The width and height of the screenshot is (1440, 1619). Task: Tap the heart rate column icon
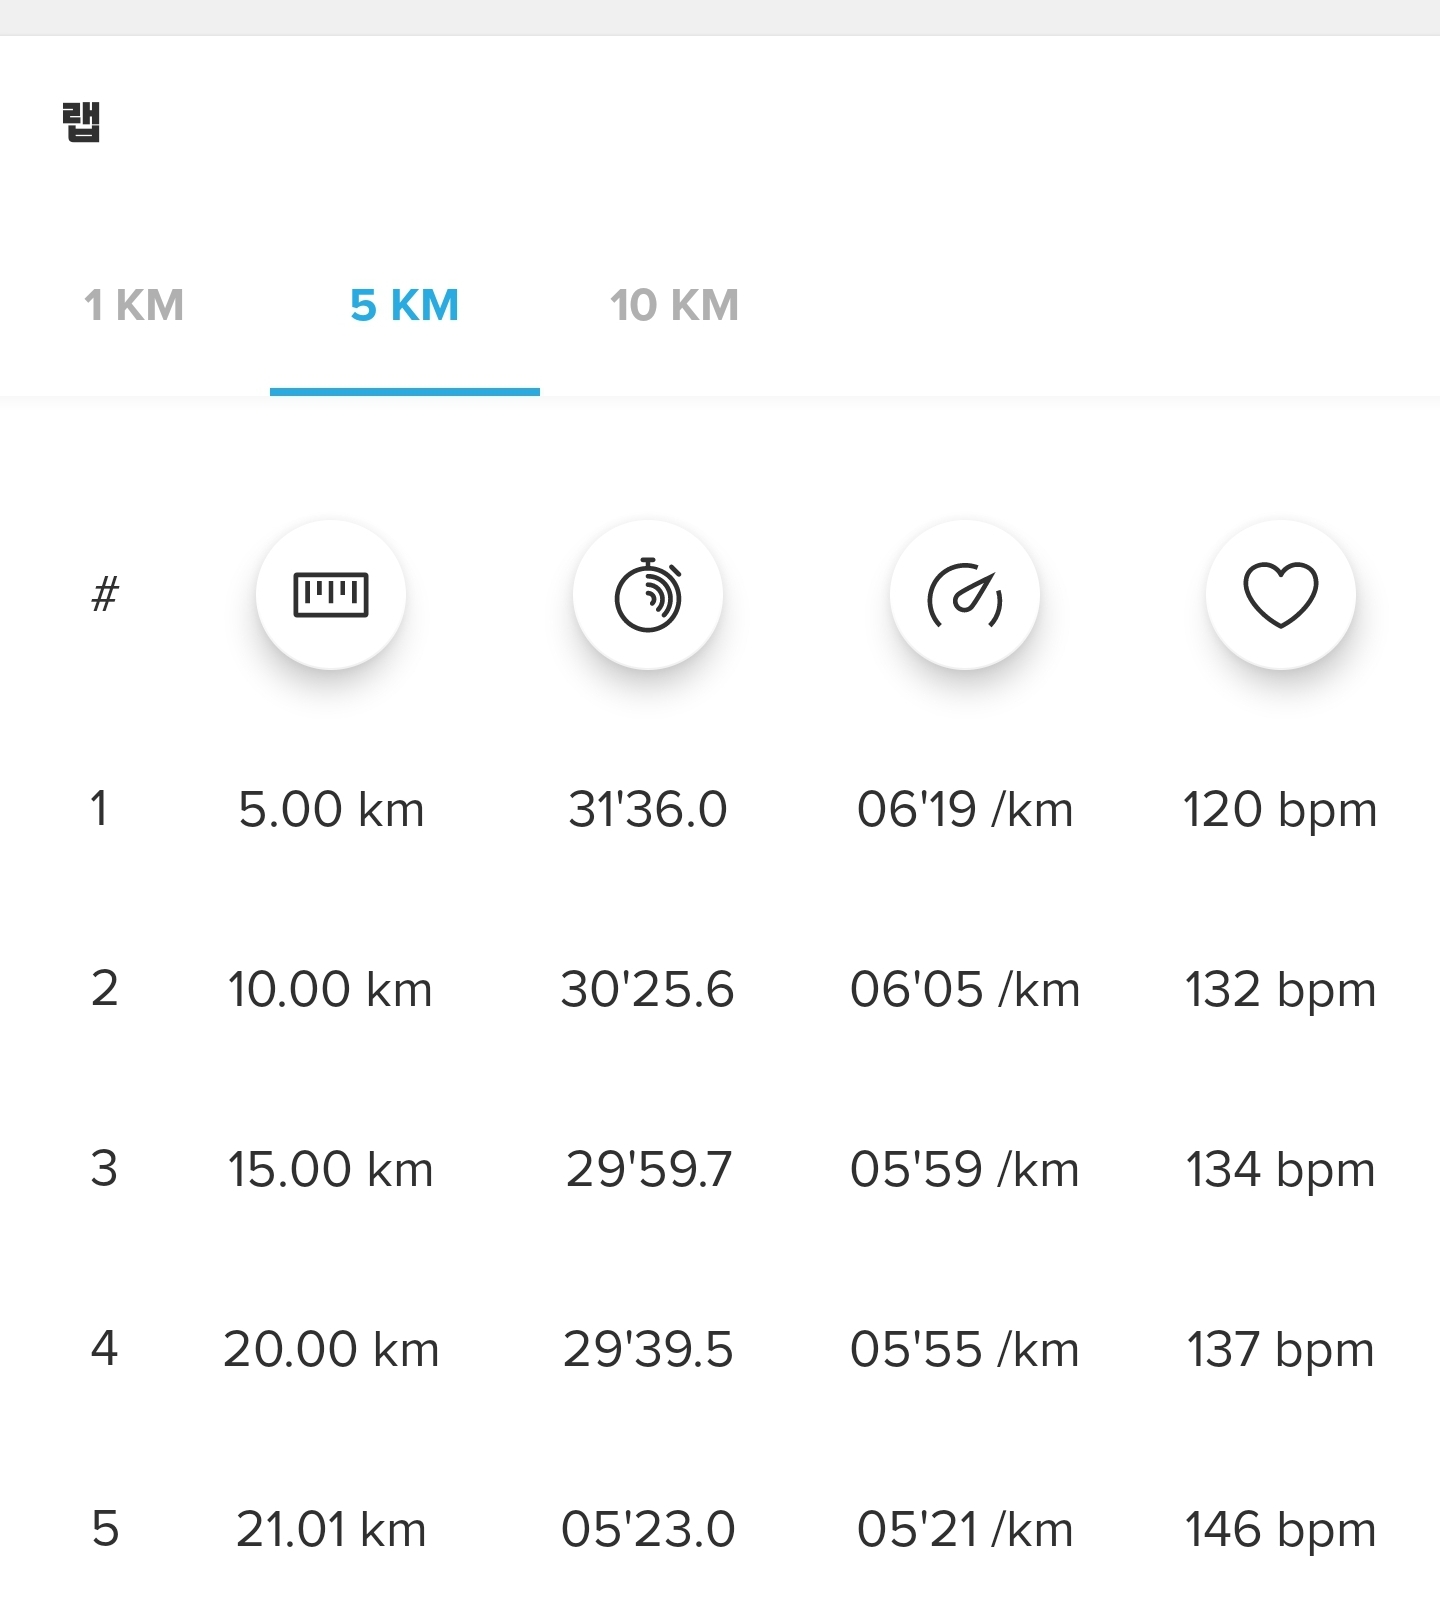(x=1281, y=595)
